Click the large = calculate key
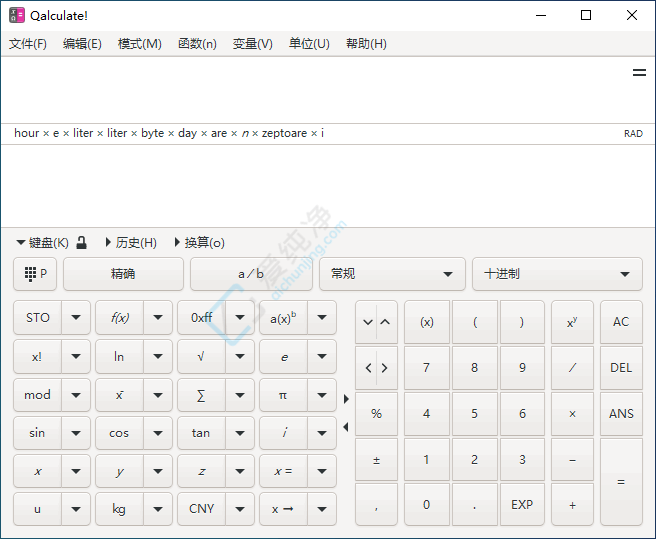Image resolution: width=656 pixels, height=539 pixels. [x=621, y=482]
